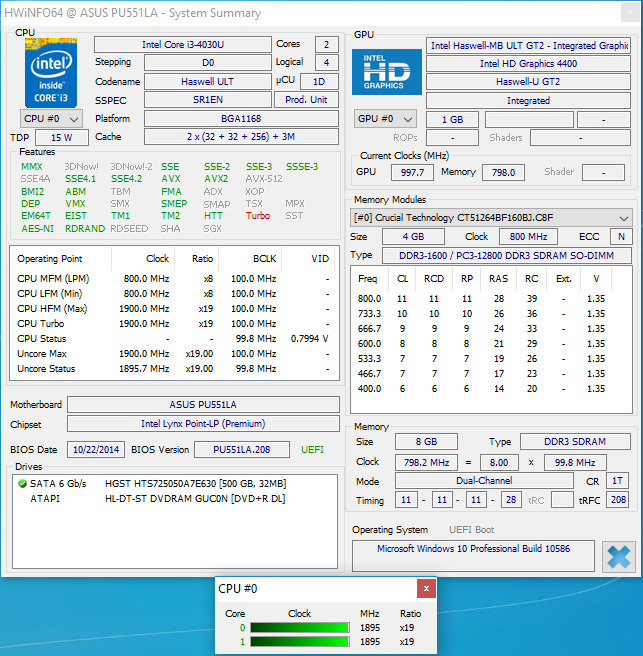The height and width of the screenshot is (656, 643).
Task: Open the CPU #0 selector dropdown
Action: point(51,119)
